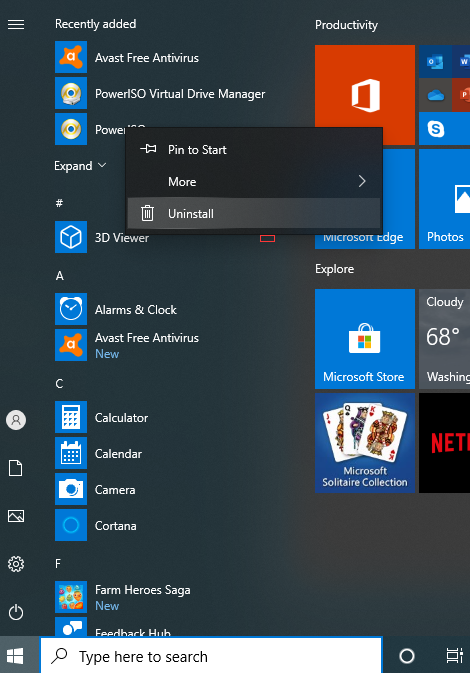Expand the Recently added list
Viewport: 470px width, 673px height.
(x=80, y=166)
